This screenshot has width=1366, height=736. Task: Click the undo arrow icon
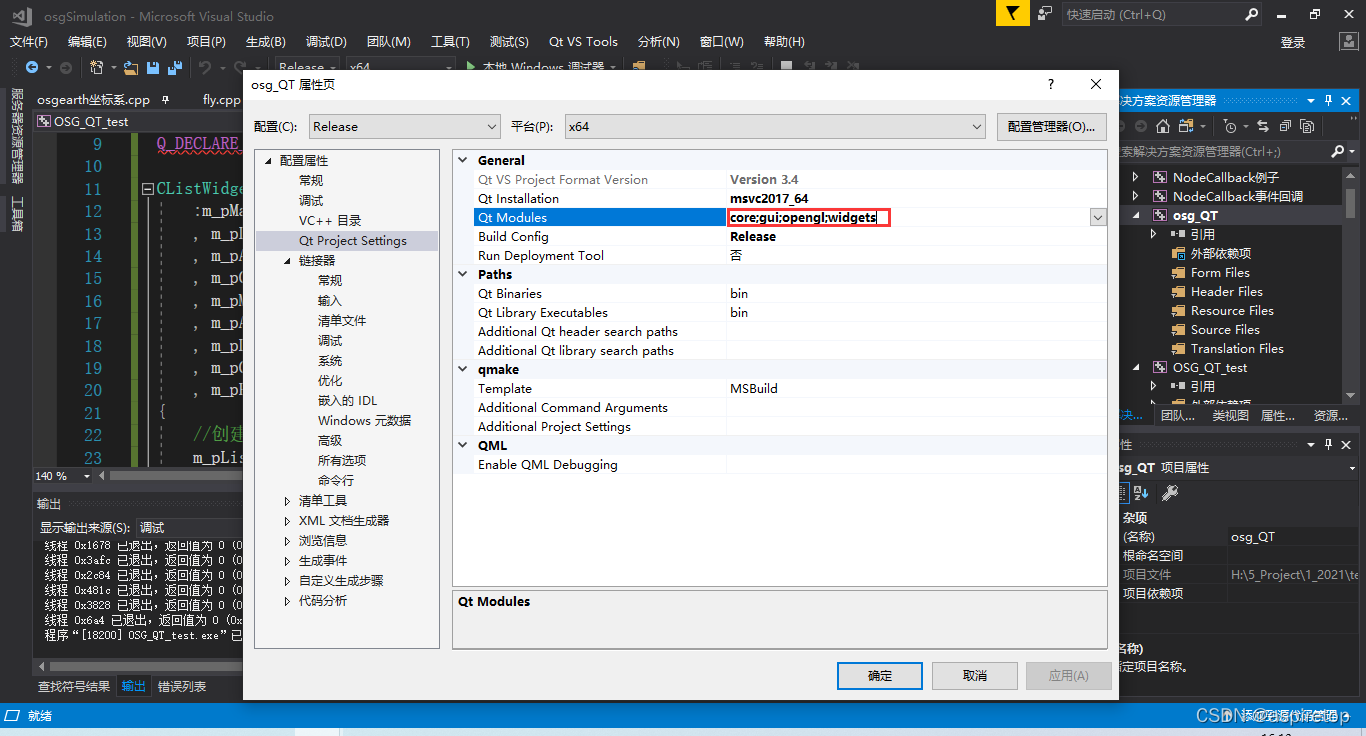pos(205,67)
